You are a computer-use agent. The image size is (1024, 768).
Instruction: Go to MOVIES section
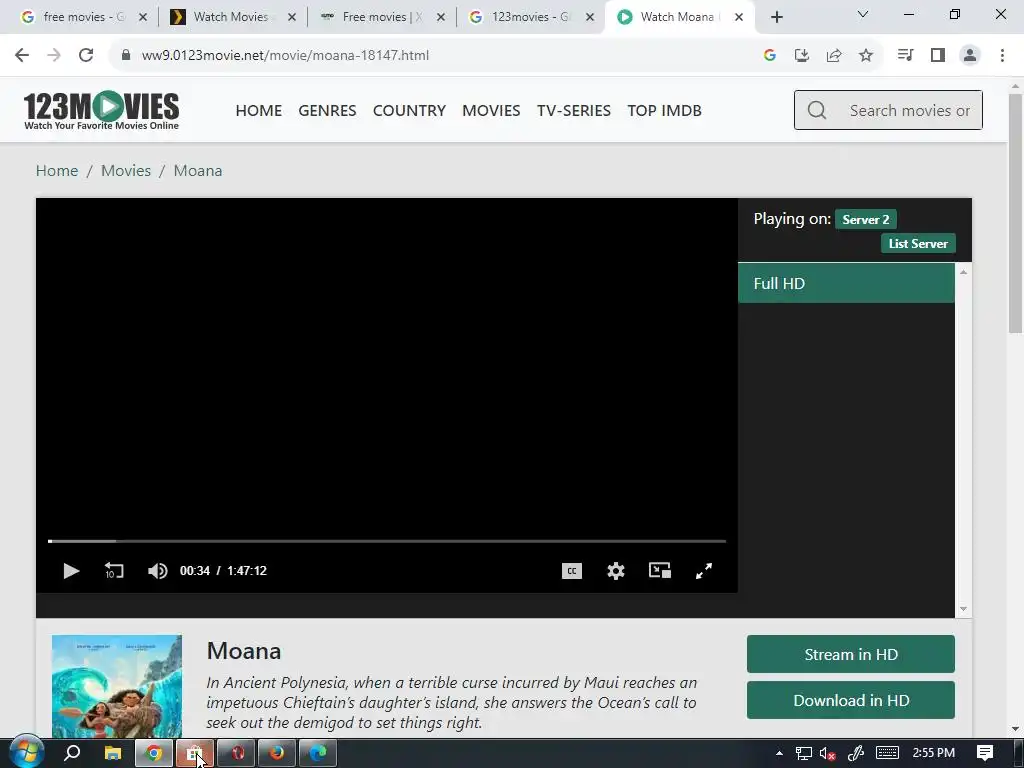491,110
